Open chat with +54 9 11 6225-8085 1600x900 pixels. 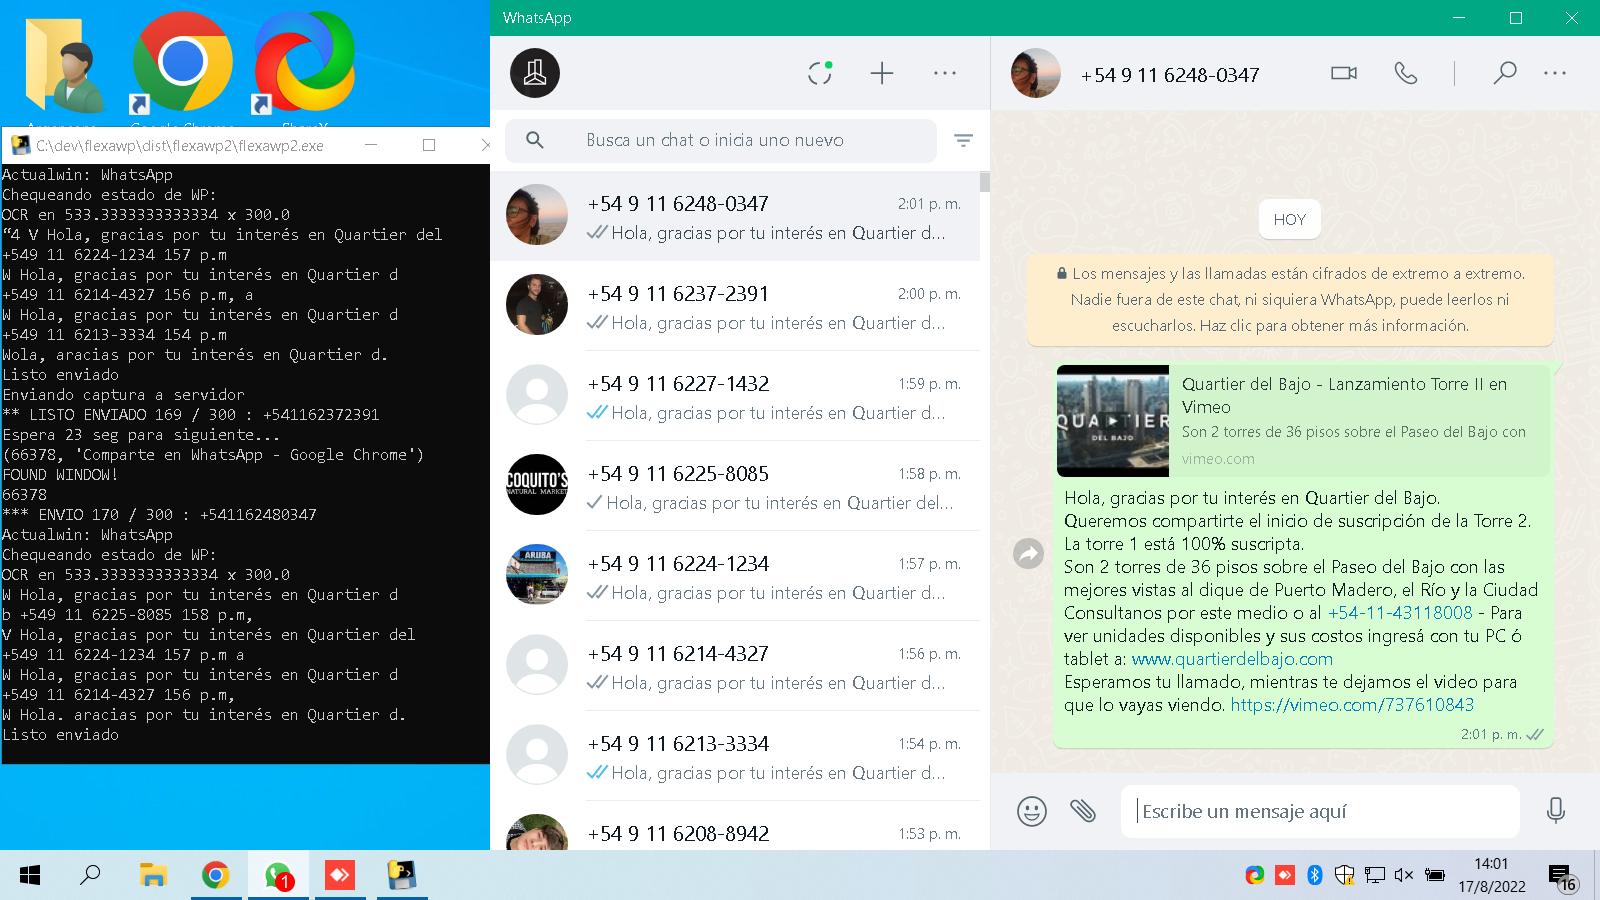[735, 486]
